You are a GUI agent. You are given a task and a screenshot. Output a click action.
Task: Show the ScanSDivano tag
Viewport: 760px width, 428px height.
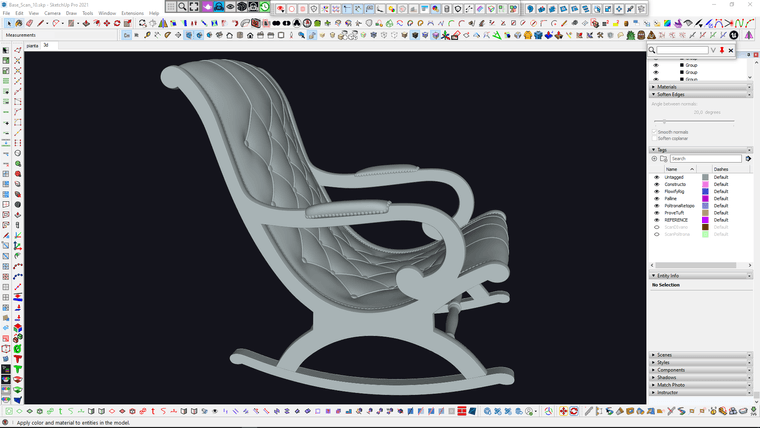pos(657,227)
